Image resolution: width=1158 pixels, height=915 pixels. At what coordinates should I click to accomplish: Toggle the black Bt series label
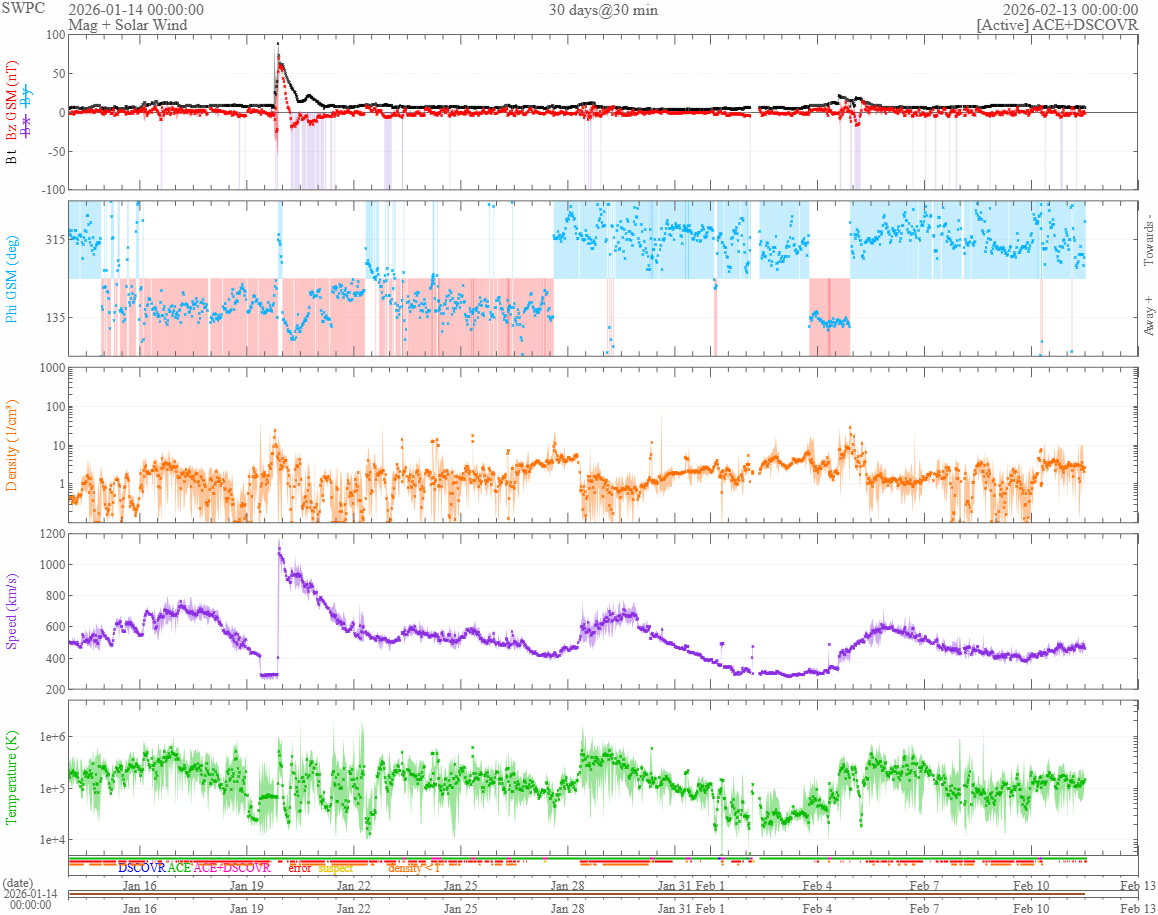point(12,157)
